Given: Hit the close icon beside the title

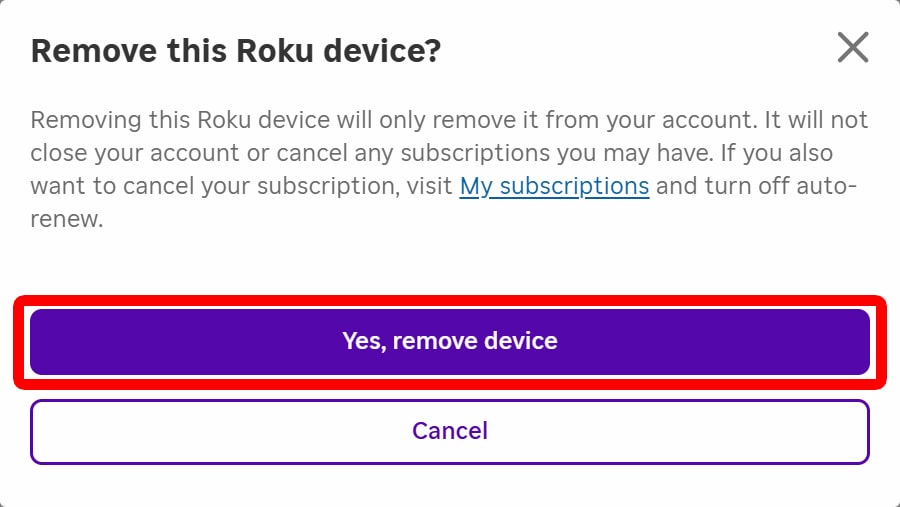Looking at the screenshot, I should 852,47.
